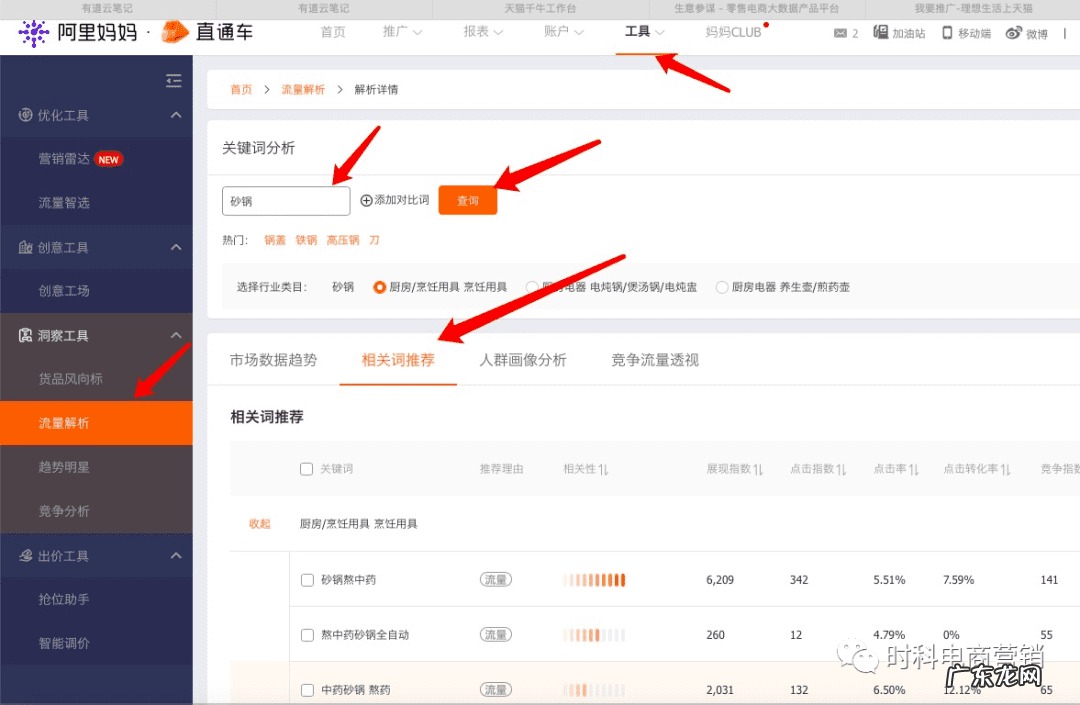Toggle the 关键词 select-all checkbox
This screenshot has height=705, width=1080.
(307, 468)
